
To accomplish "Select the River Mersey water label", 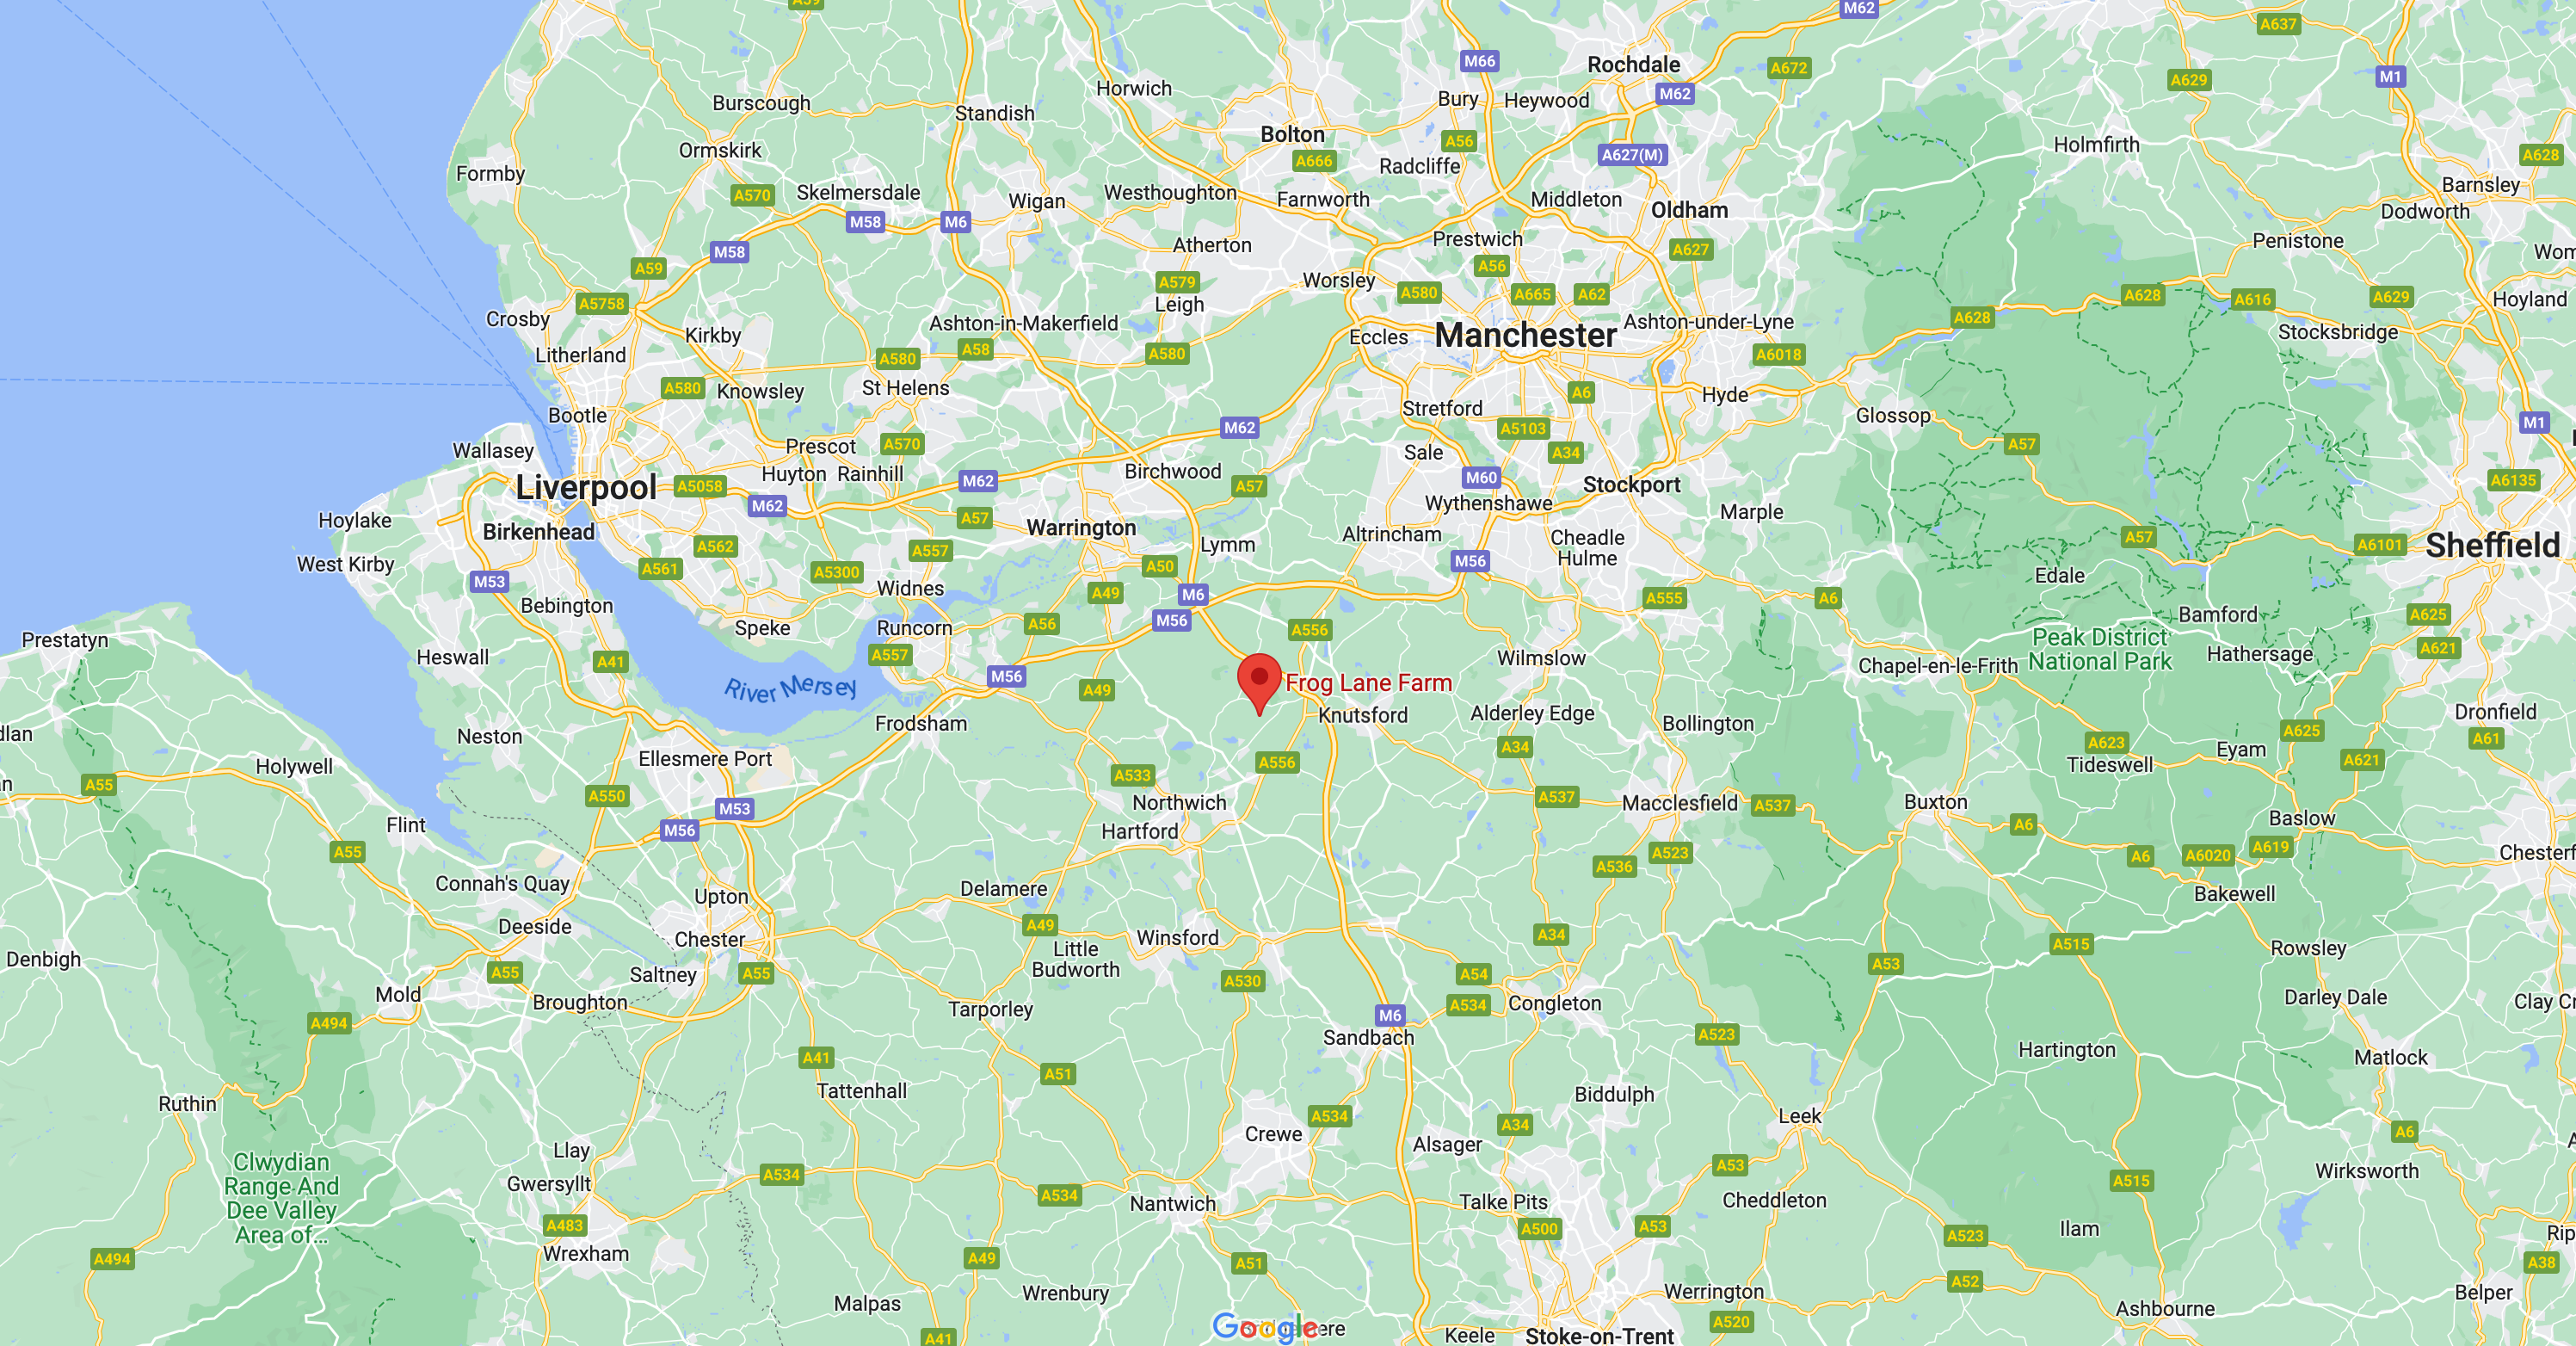I will (791, 688).
